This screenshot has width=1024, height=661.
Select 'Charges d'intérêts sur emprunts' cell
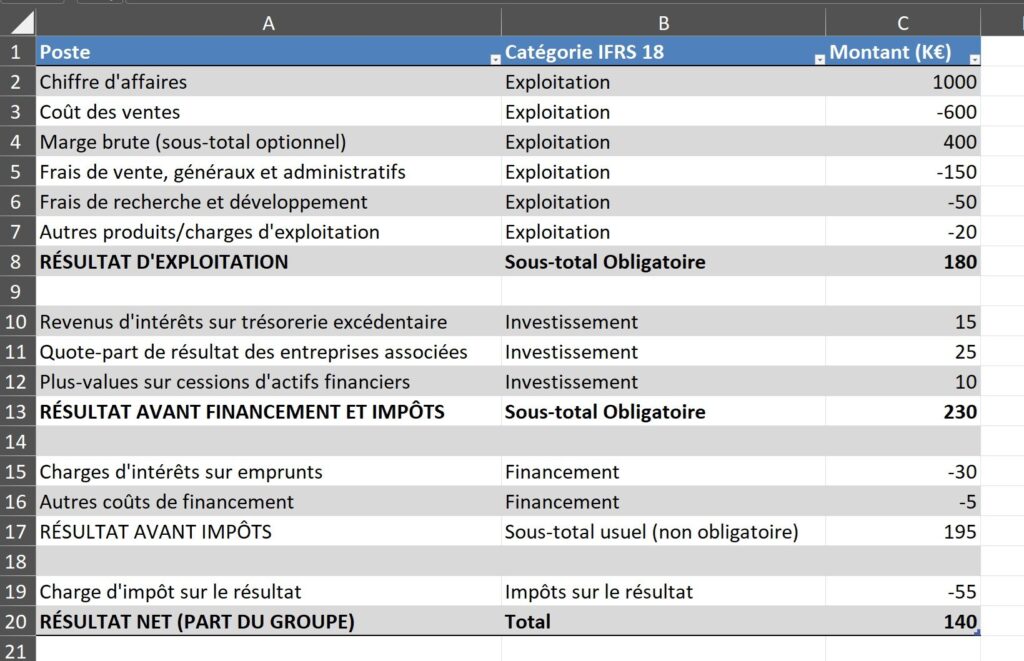coord(268,472)
